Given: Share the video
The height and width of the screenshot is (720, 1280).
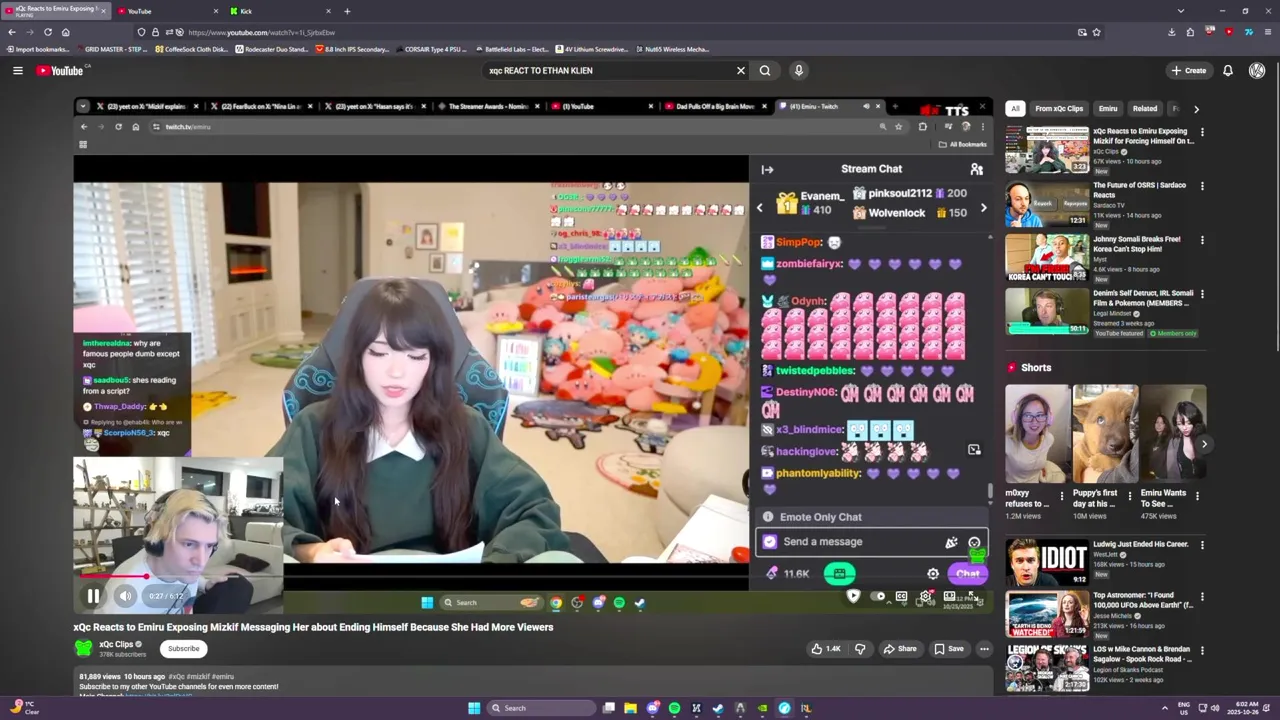Looking at the screenshot, I should pos(900,649).
